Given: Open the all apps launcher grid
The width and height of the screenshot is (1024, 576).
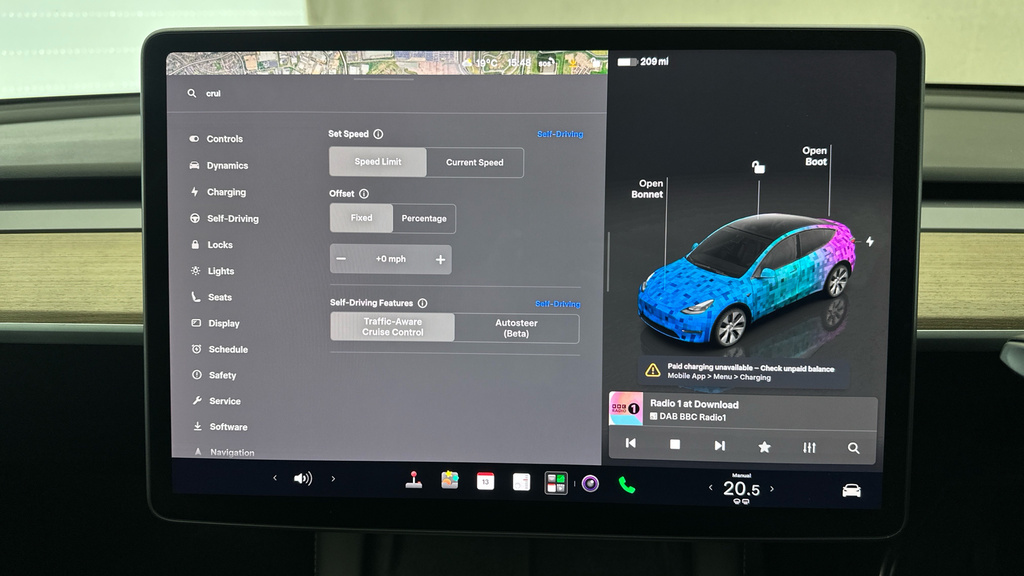Looking at the screenshot, I should [x=556, y=483].
